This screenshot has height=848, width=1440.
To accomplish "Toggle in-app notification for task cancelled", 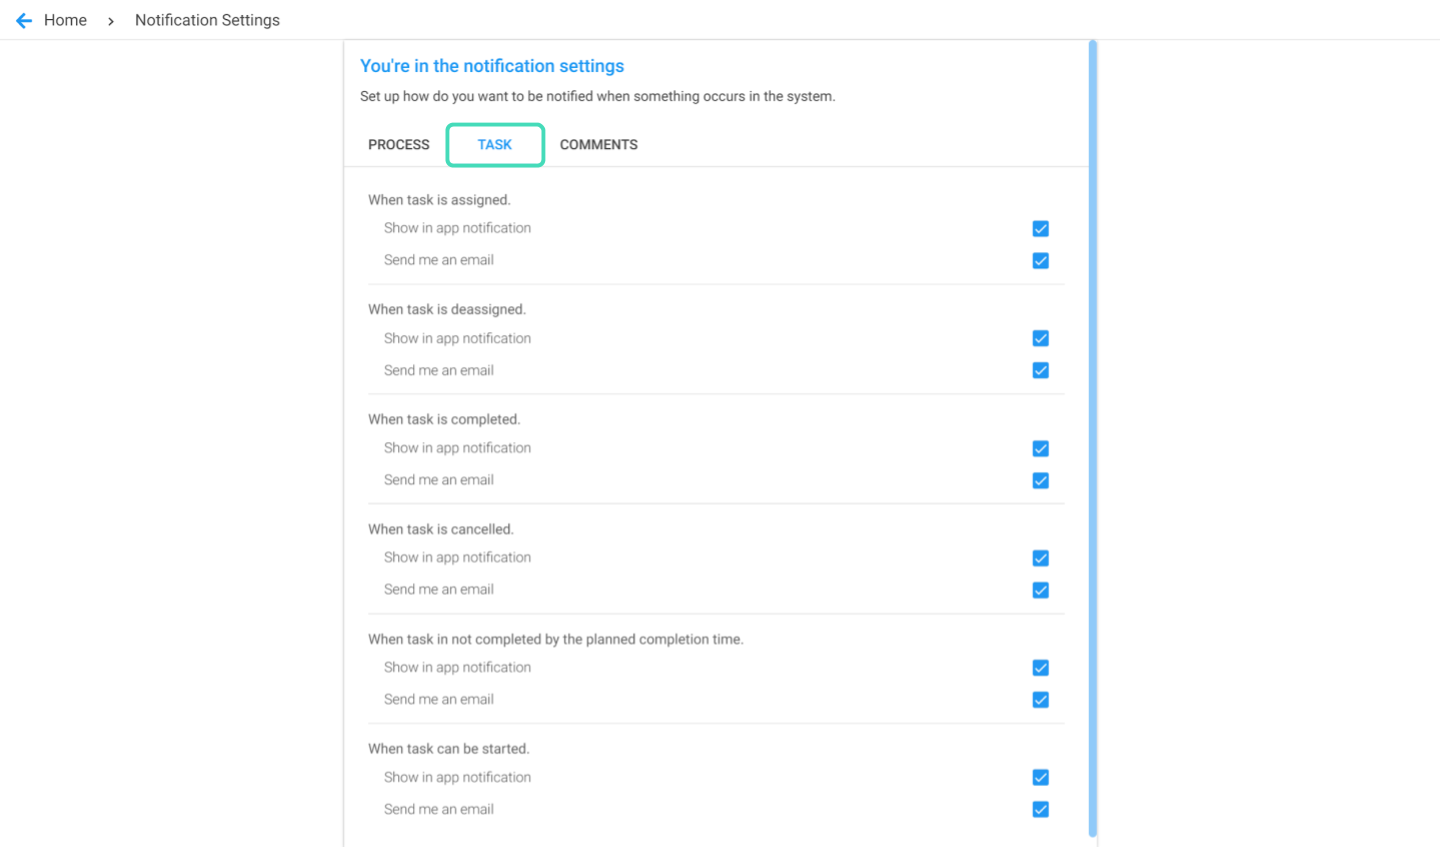I will (1041, 558).
